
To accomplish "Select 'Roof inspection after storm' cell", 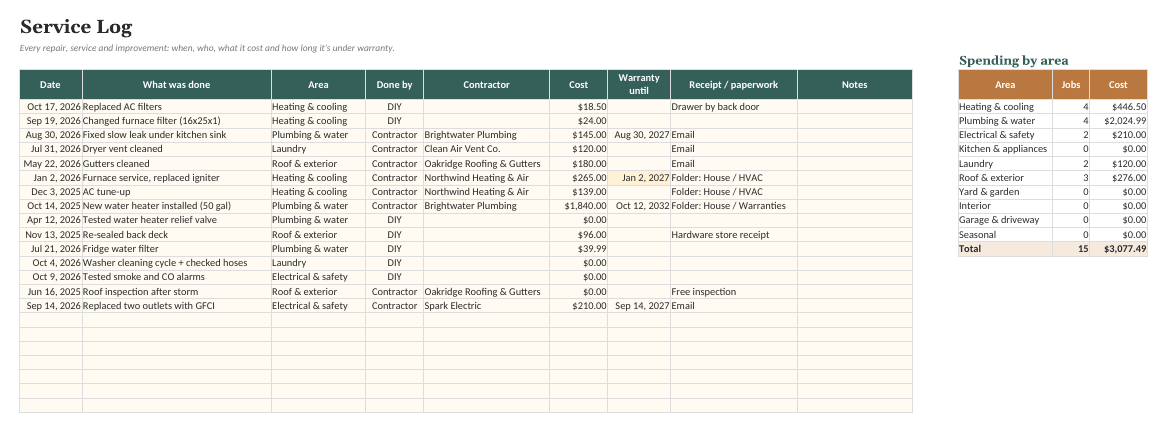I will tap(176, 292).
